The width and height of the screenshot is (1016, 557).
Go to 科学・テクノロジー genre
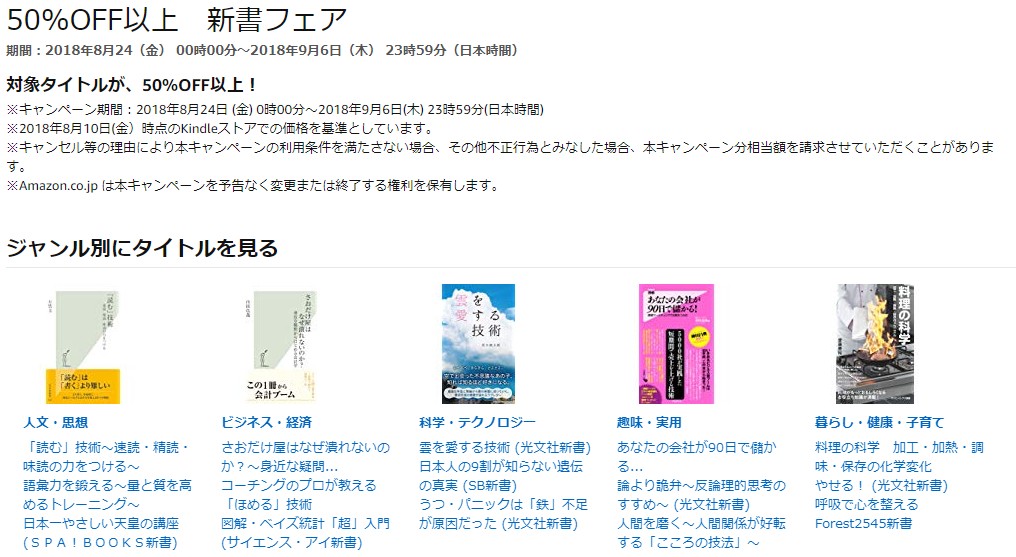point(478,423)
